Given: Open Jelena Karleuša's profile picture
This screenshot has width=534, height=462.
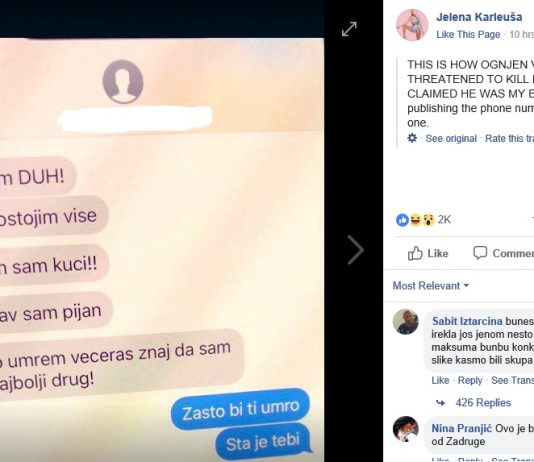Looking at the screenshot, I should click(412, 25).
